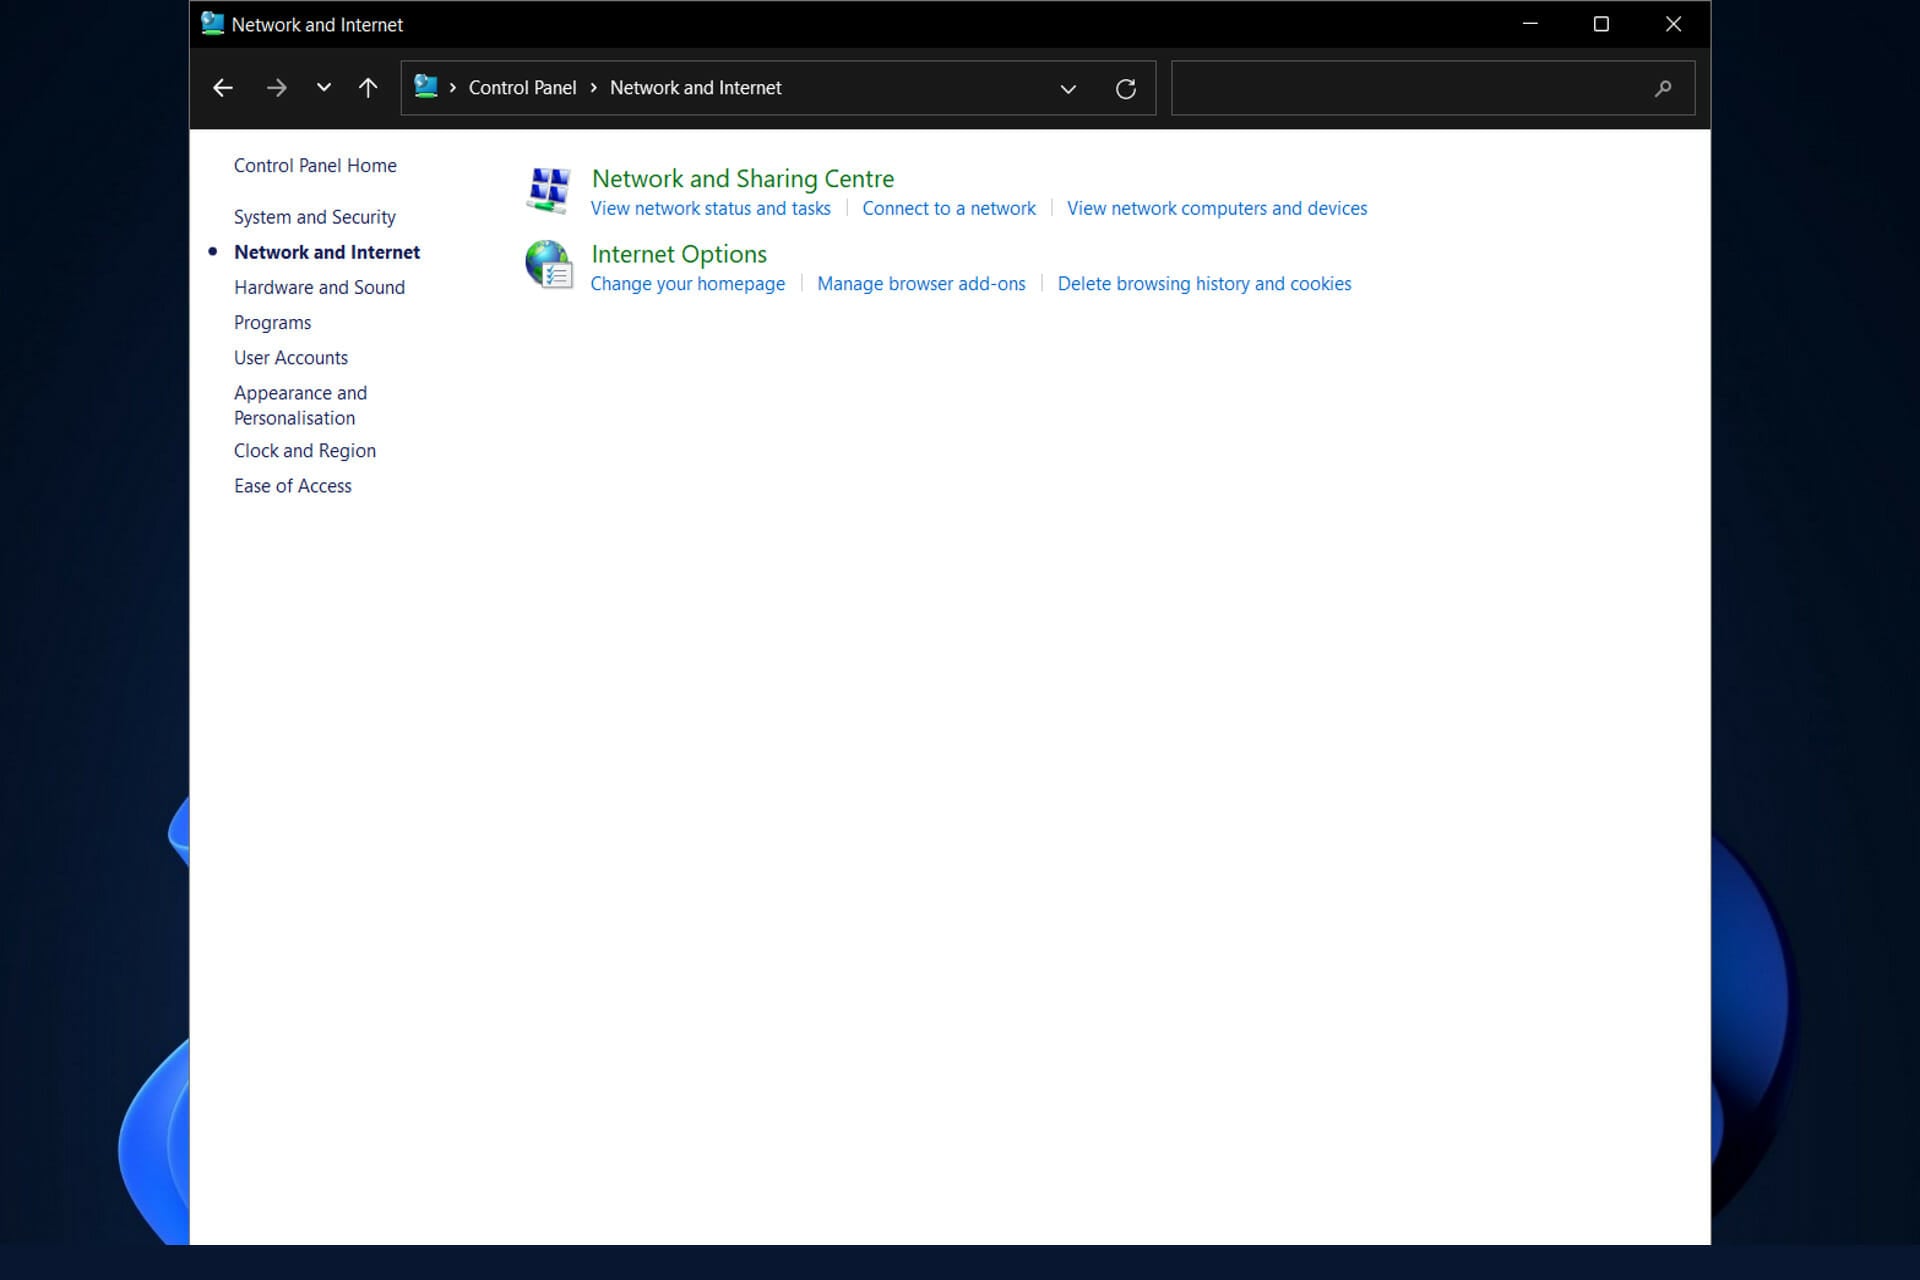
Task: Click the Internet Options globe icon
Action: pos(550,265)
